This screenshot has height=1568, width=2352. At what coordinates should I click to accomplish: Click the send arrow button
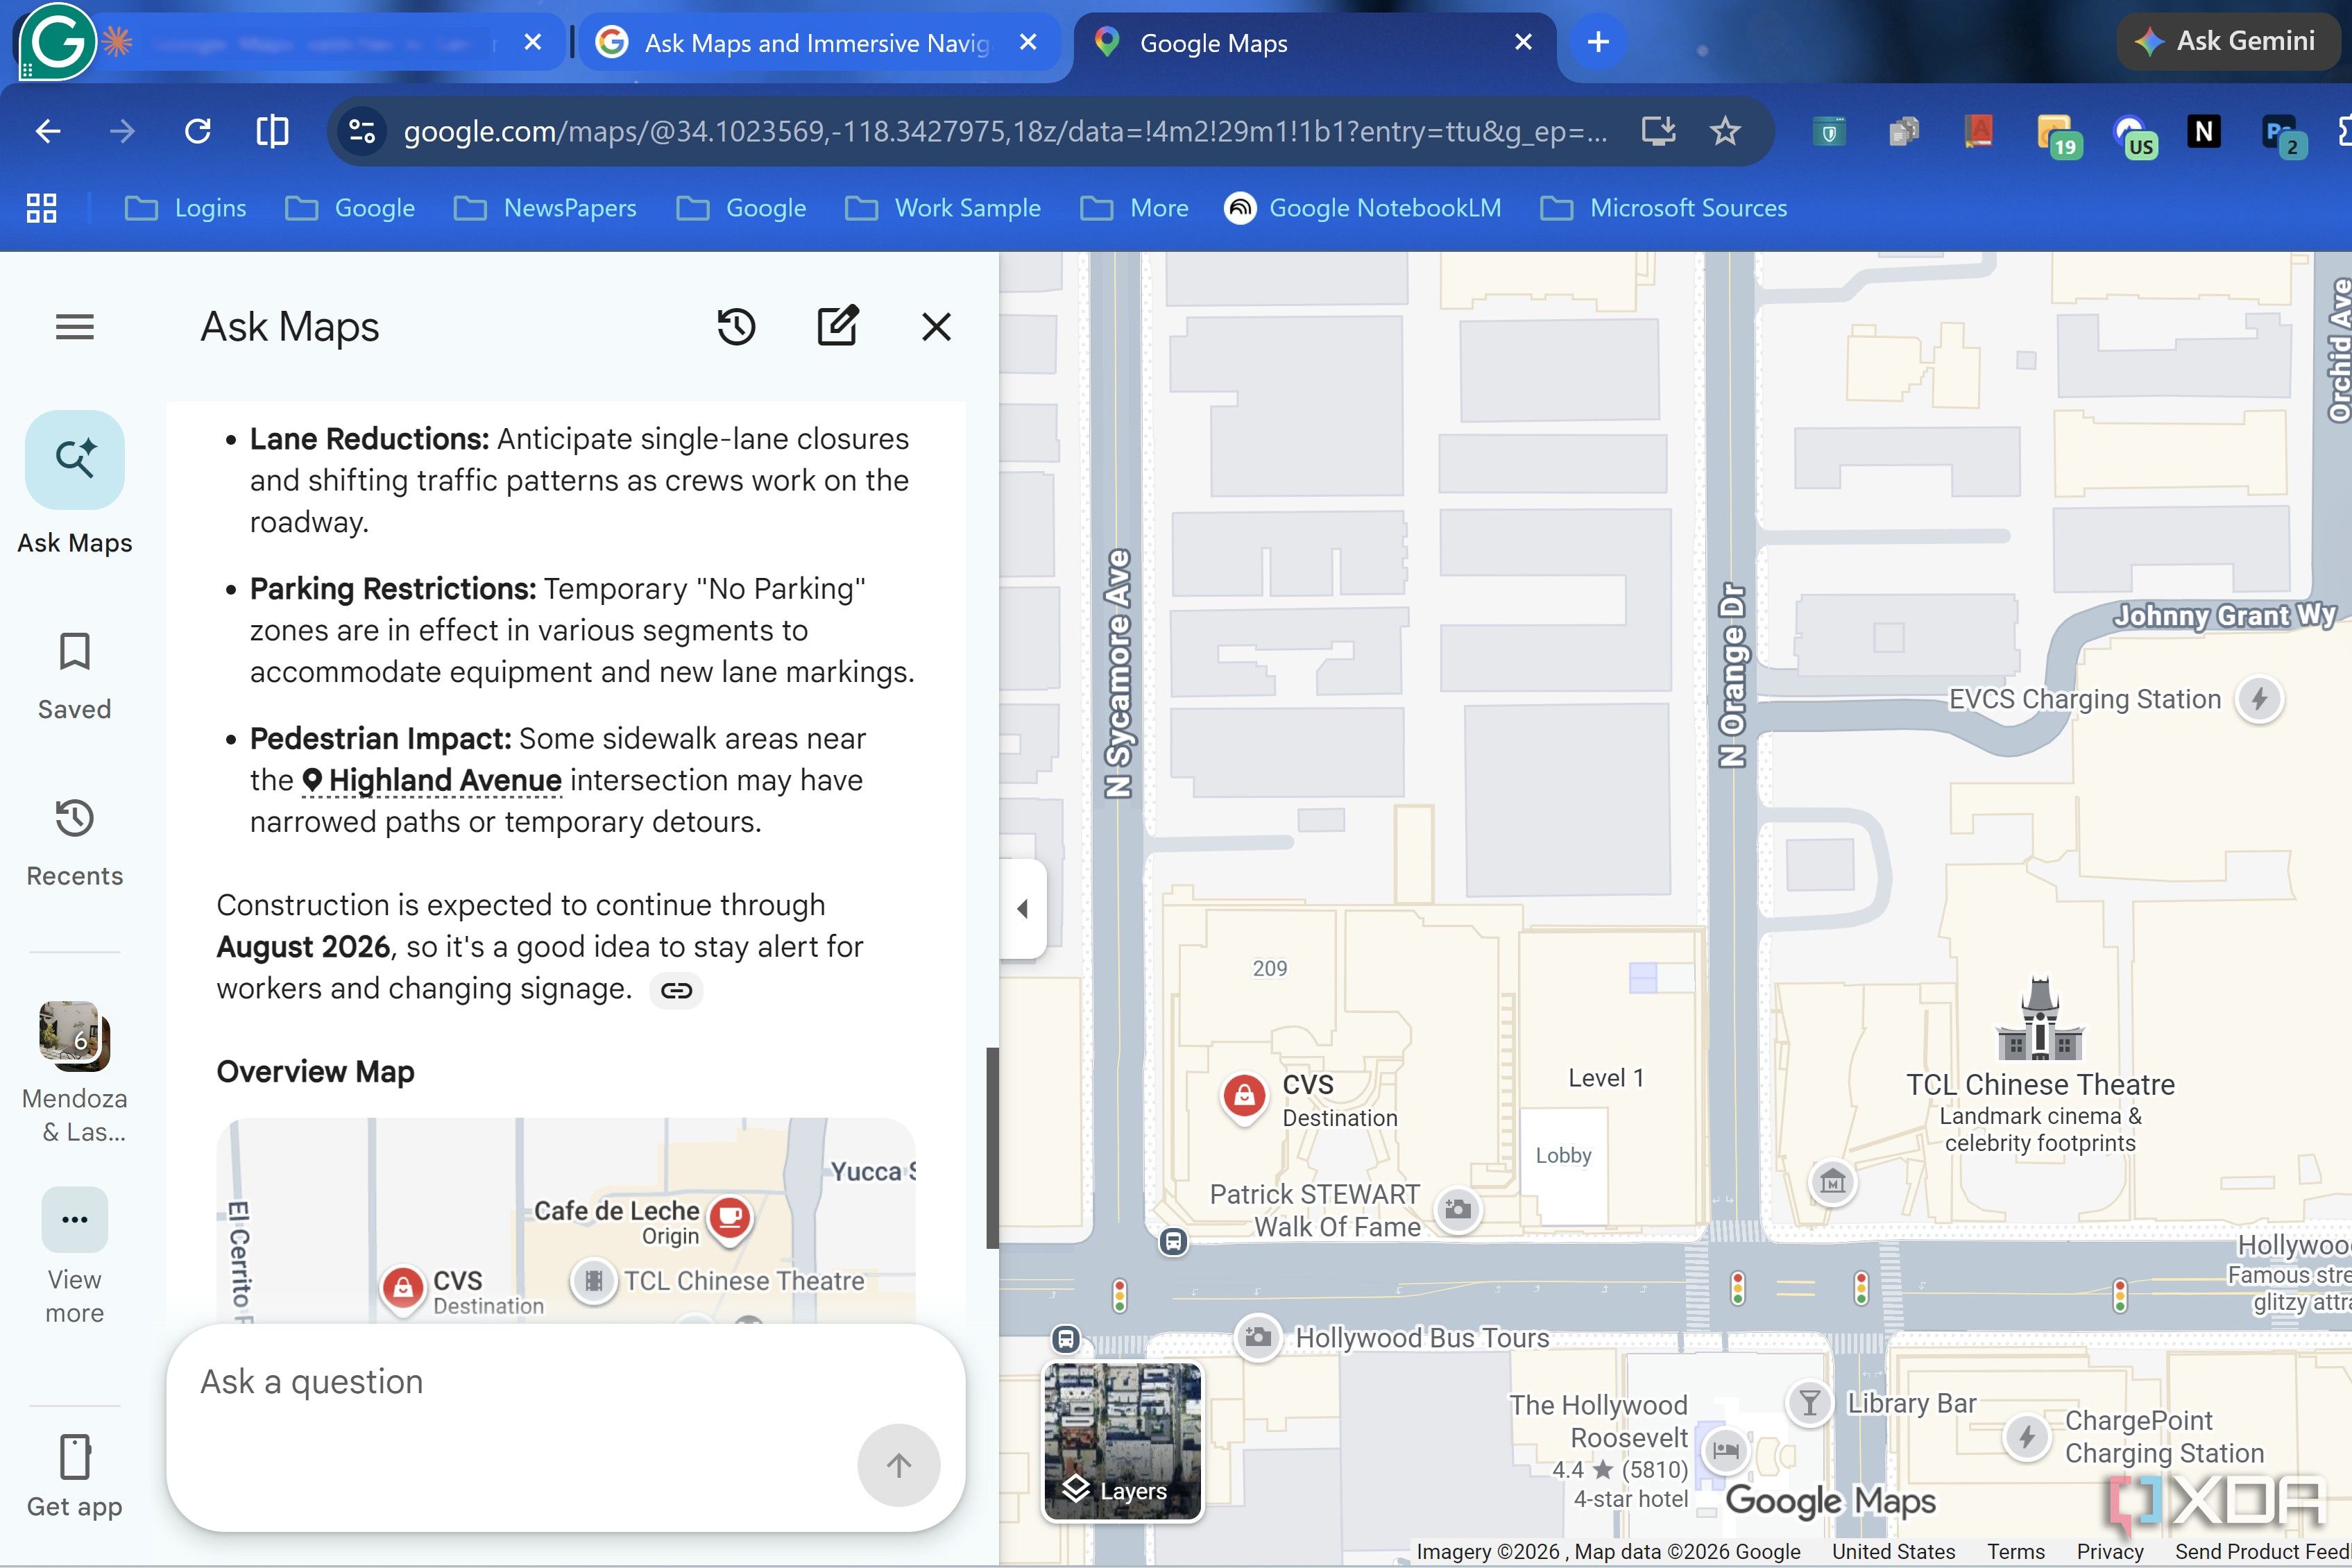coord(898,1465)
